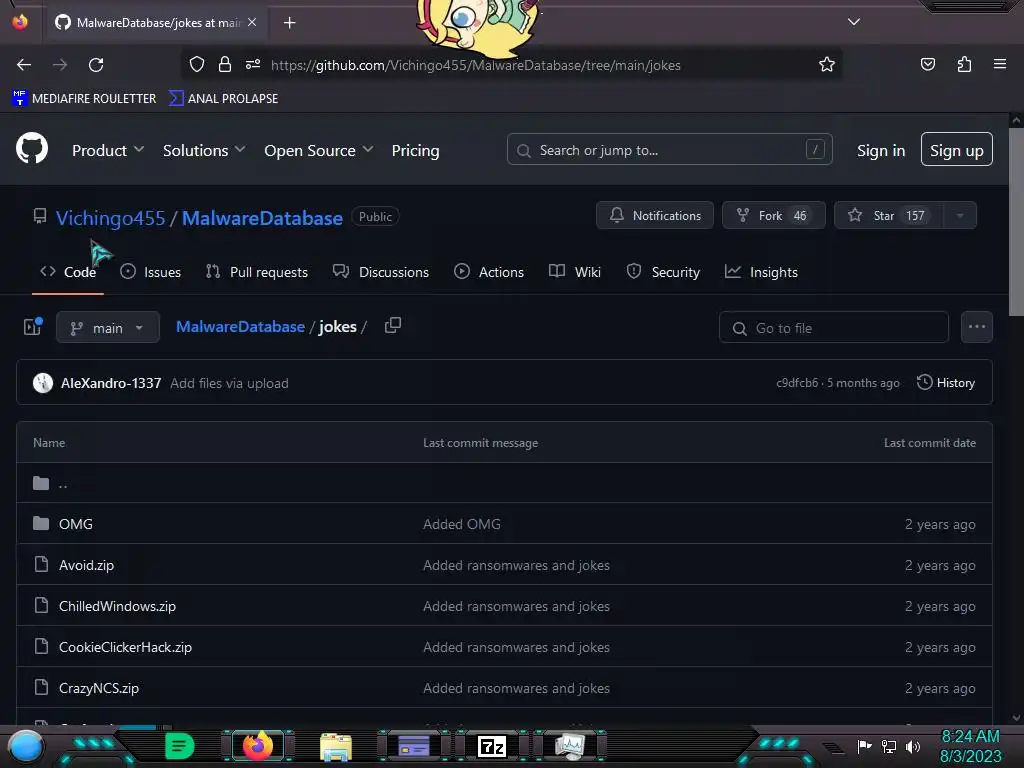The image size is (1024, 768).
Task: Open the Firefox taskbar icon
Action: click(257, 746)
